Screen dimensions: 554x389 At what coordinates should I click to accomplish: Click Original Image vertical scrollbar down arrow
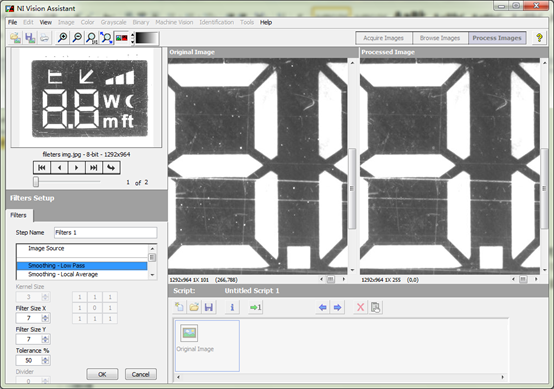pyautogui.click(x=352, y=270)
